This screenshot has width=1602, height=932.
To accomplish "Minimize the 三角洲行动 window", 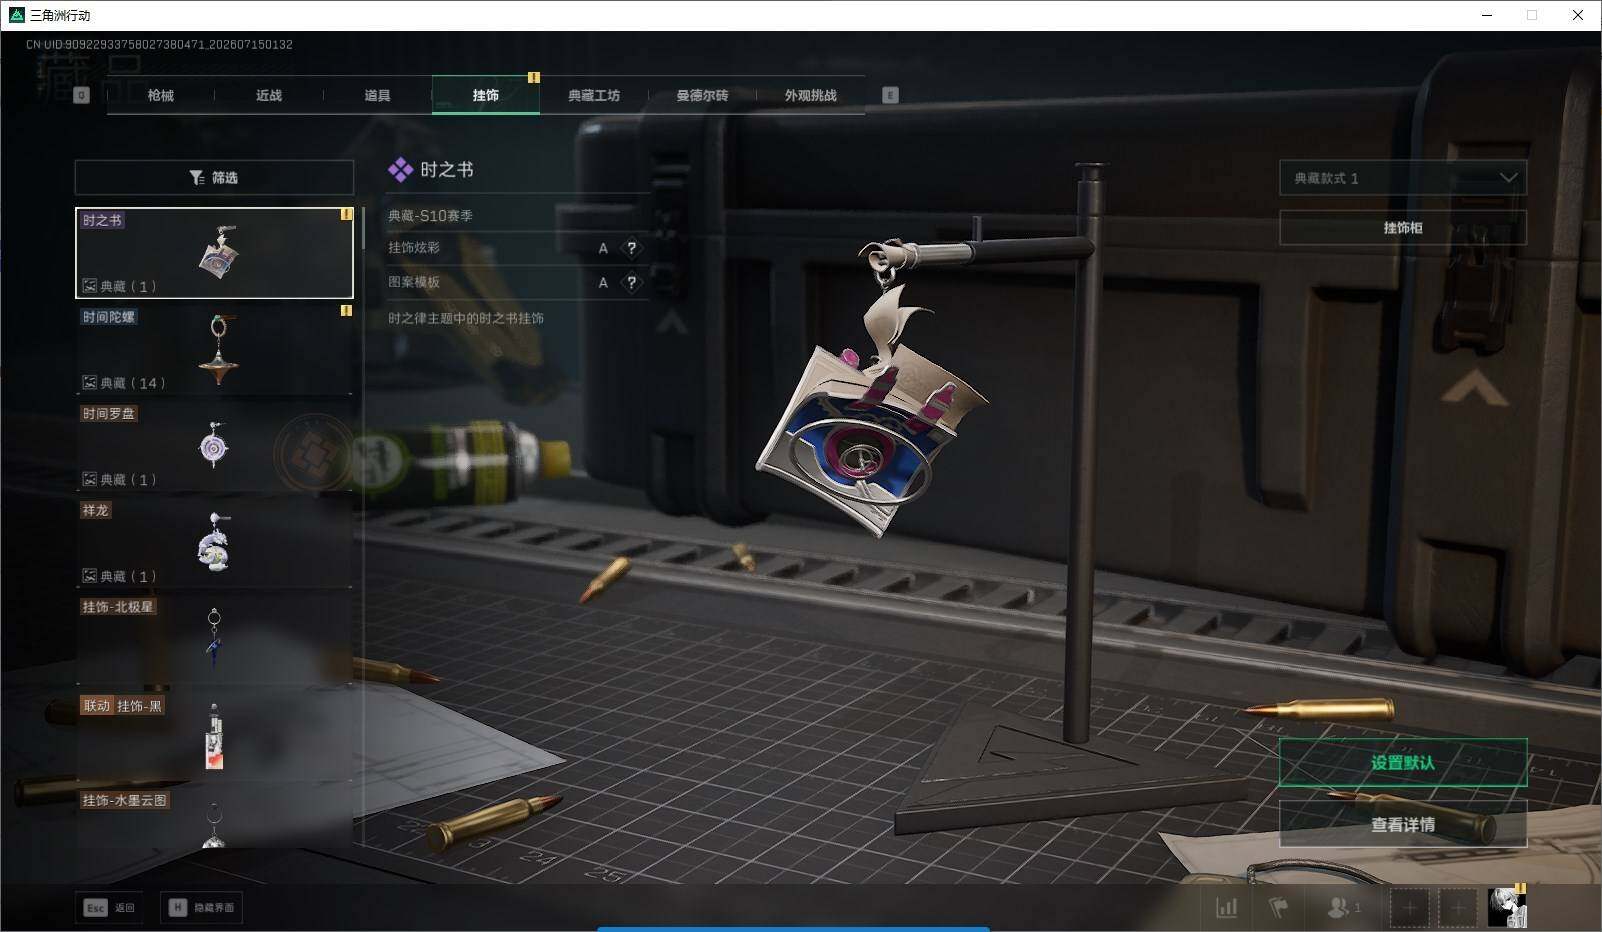I will [1488, 15].
